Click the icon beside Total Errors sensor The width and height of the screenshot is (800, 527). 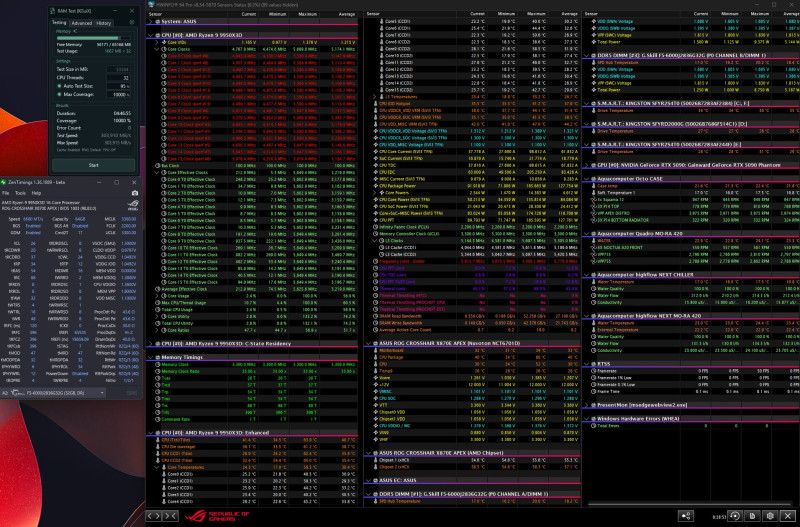(594, 426)
